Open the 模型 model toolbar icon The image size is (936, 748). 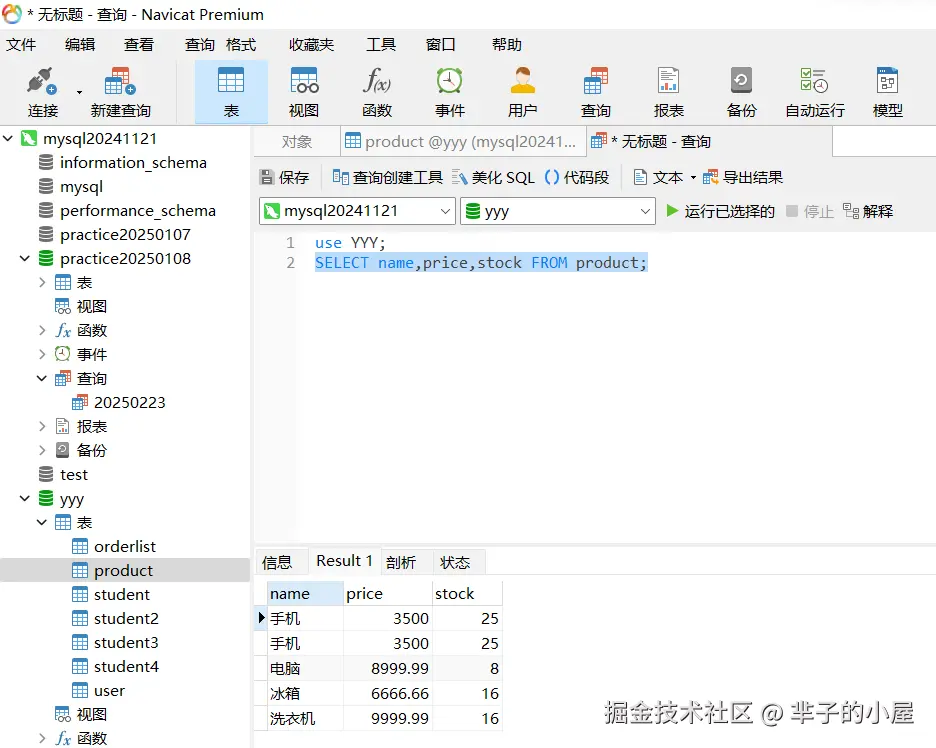point(888,92)
